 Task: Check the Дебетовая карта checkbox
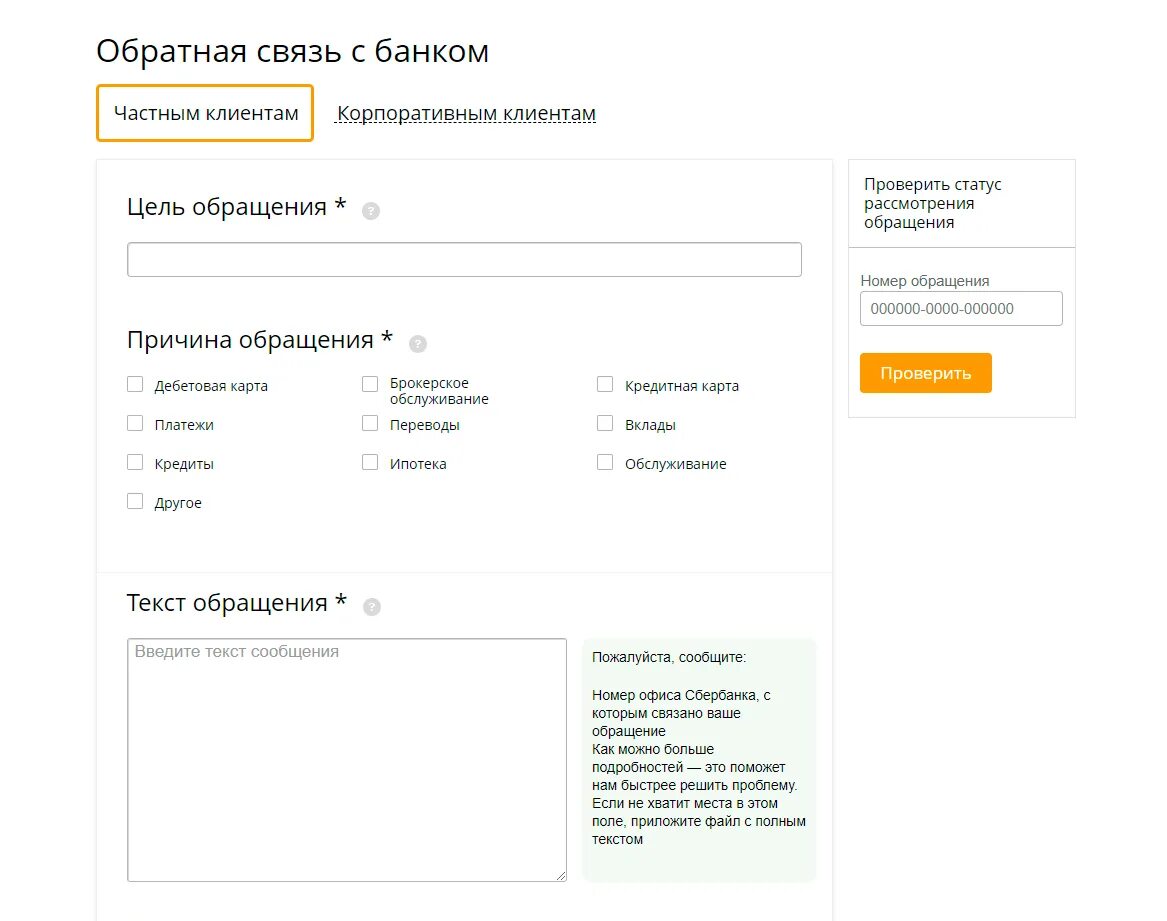[x=135, y=384]
